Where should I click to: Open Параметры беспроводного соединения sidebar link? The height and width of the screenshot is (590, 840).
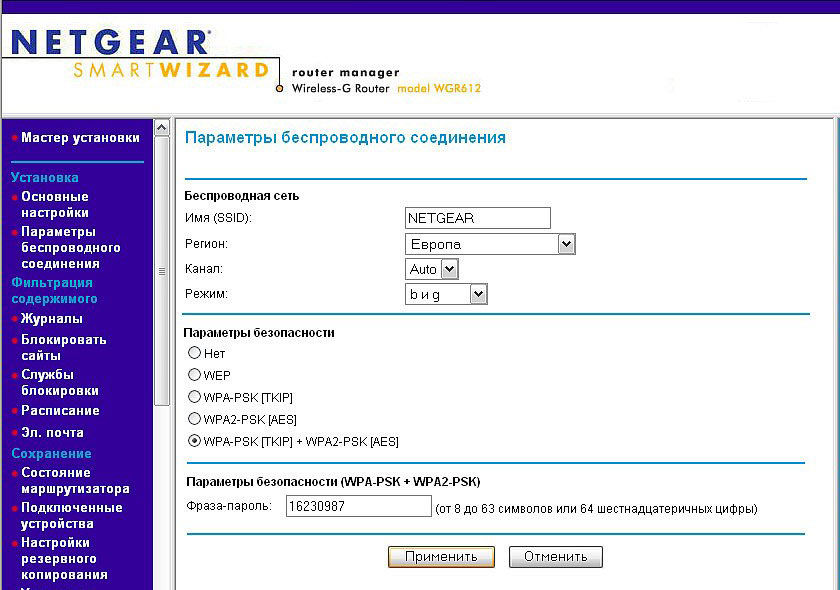[x=70, y=248]
